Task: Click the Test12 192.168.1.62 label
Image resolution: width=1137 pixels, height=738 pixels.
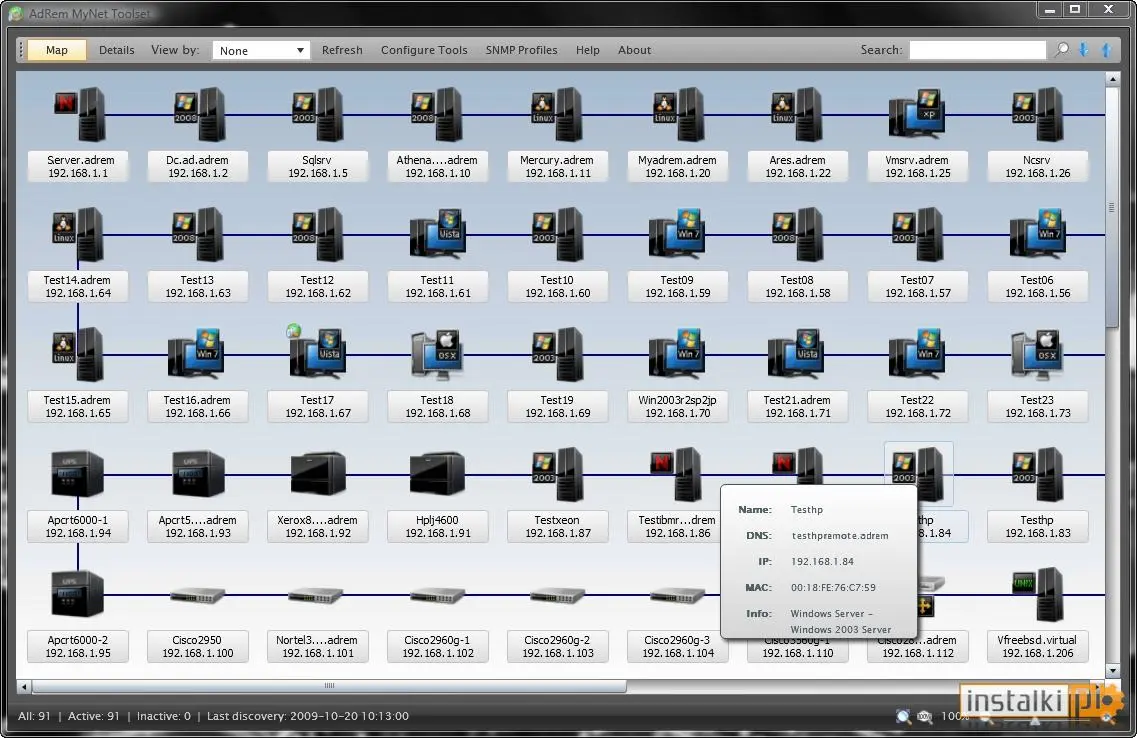Action: tap(318, 286)
